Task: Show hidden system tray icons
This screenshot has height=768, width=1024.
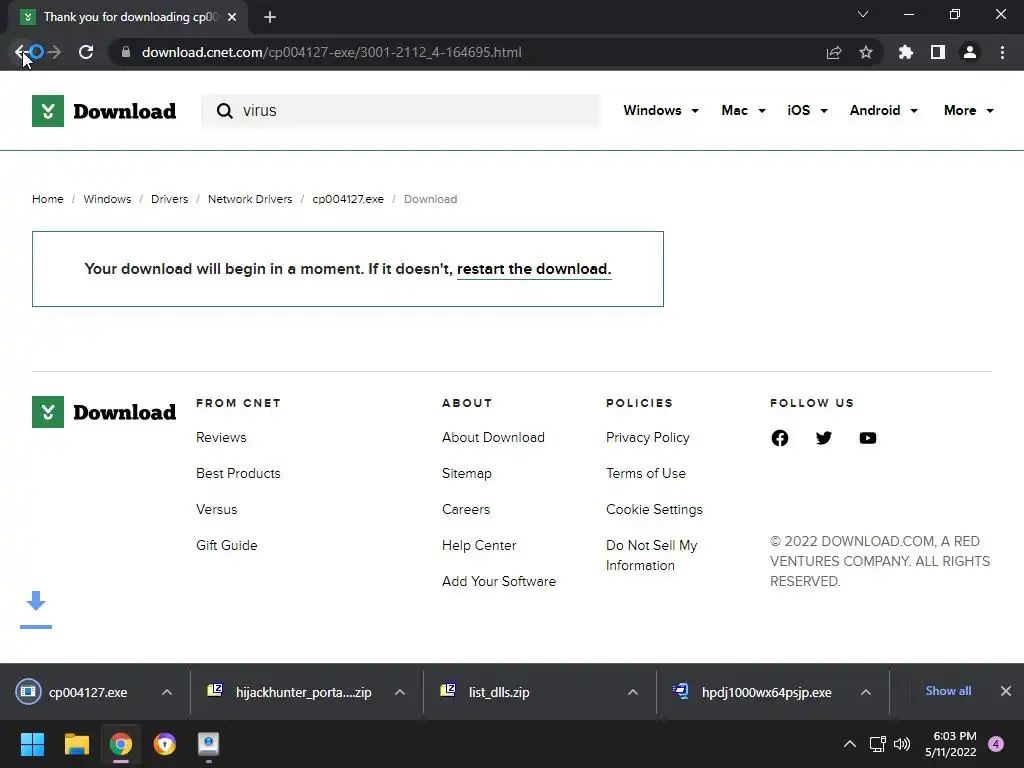Action: 850,744
